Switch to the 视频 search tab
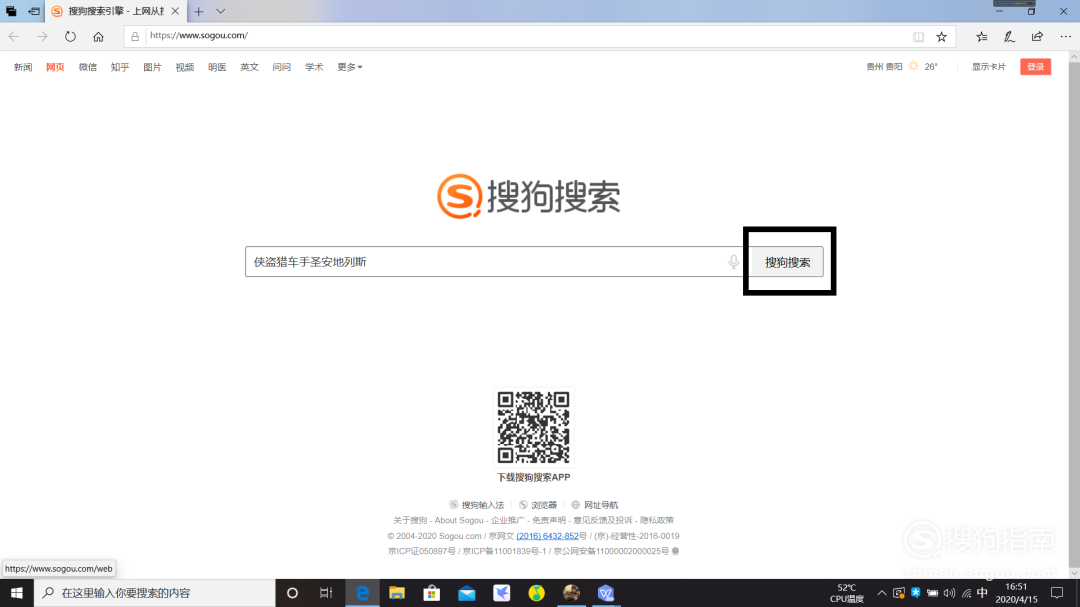1080x607 pixels. pos(185,67)
